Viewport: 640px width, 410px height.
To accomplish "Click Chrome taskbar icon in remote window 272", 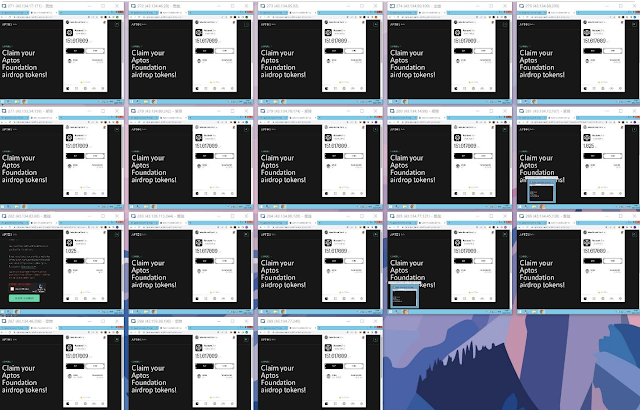I will pyautogui.click(x=154, y=102).
